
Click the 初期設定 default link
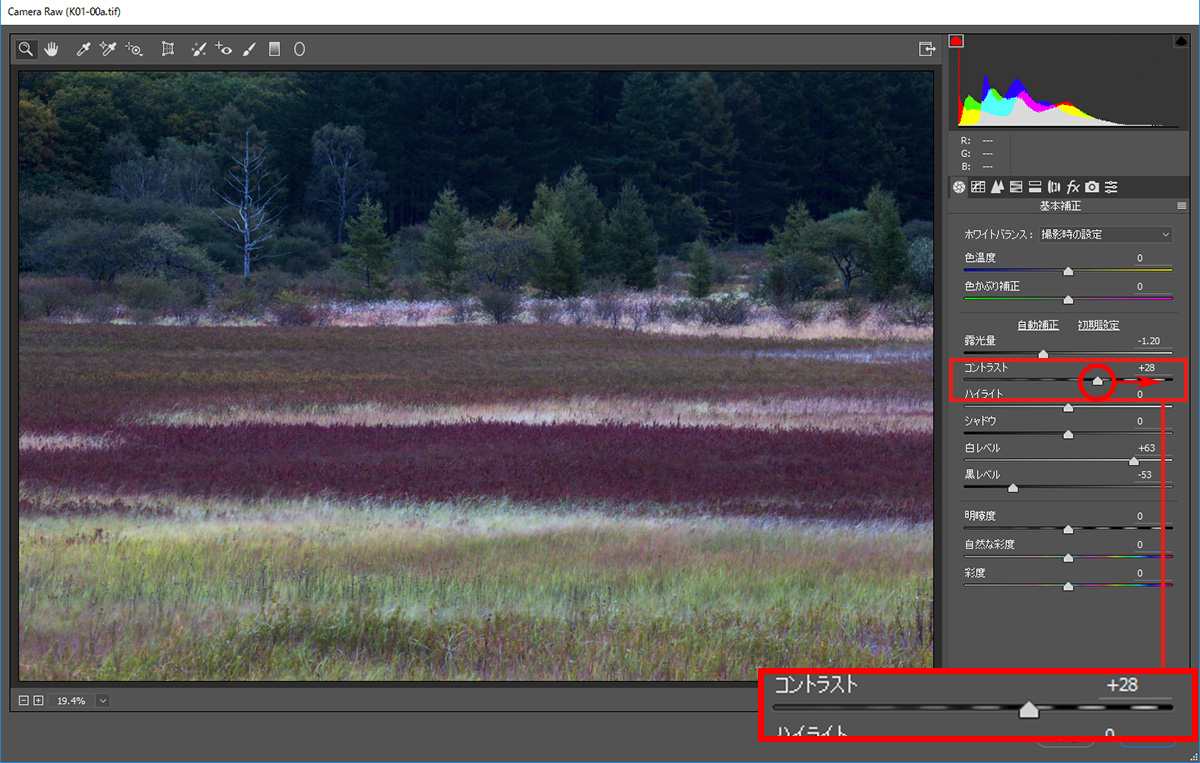pyautogui.click(x=1098, y=325)
